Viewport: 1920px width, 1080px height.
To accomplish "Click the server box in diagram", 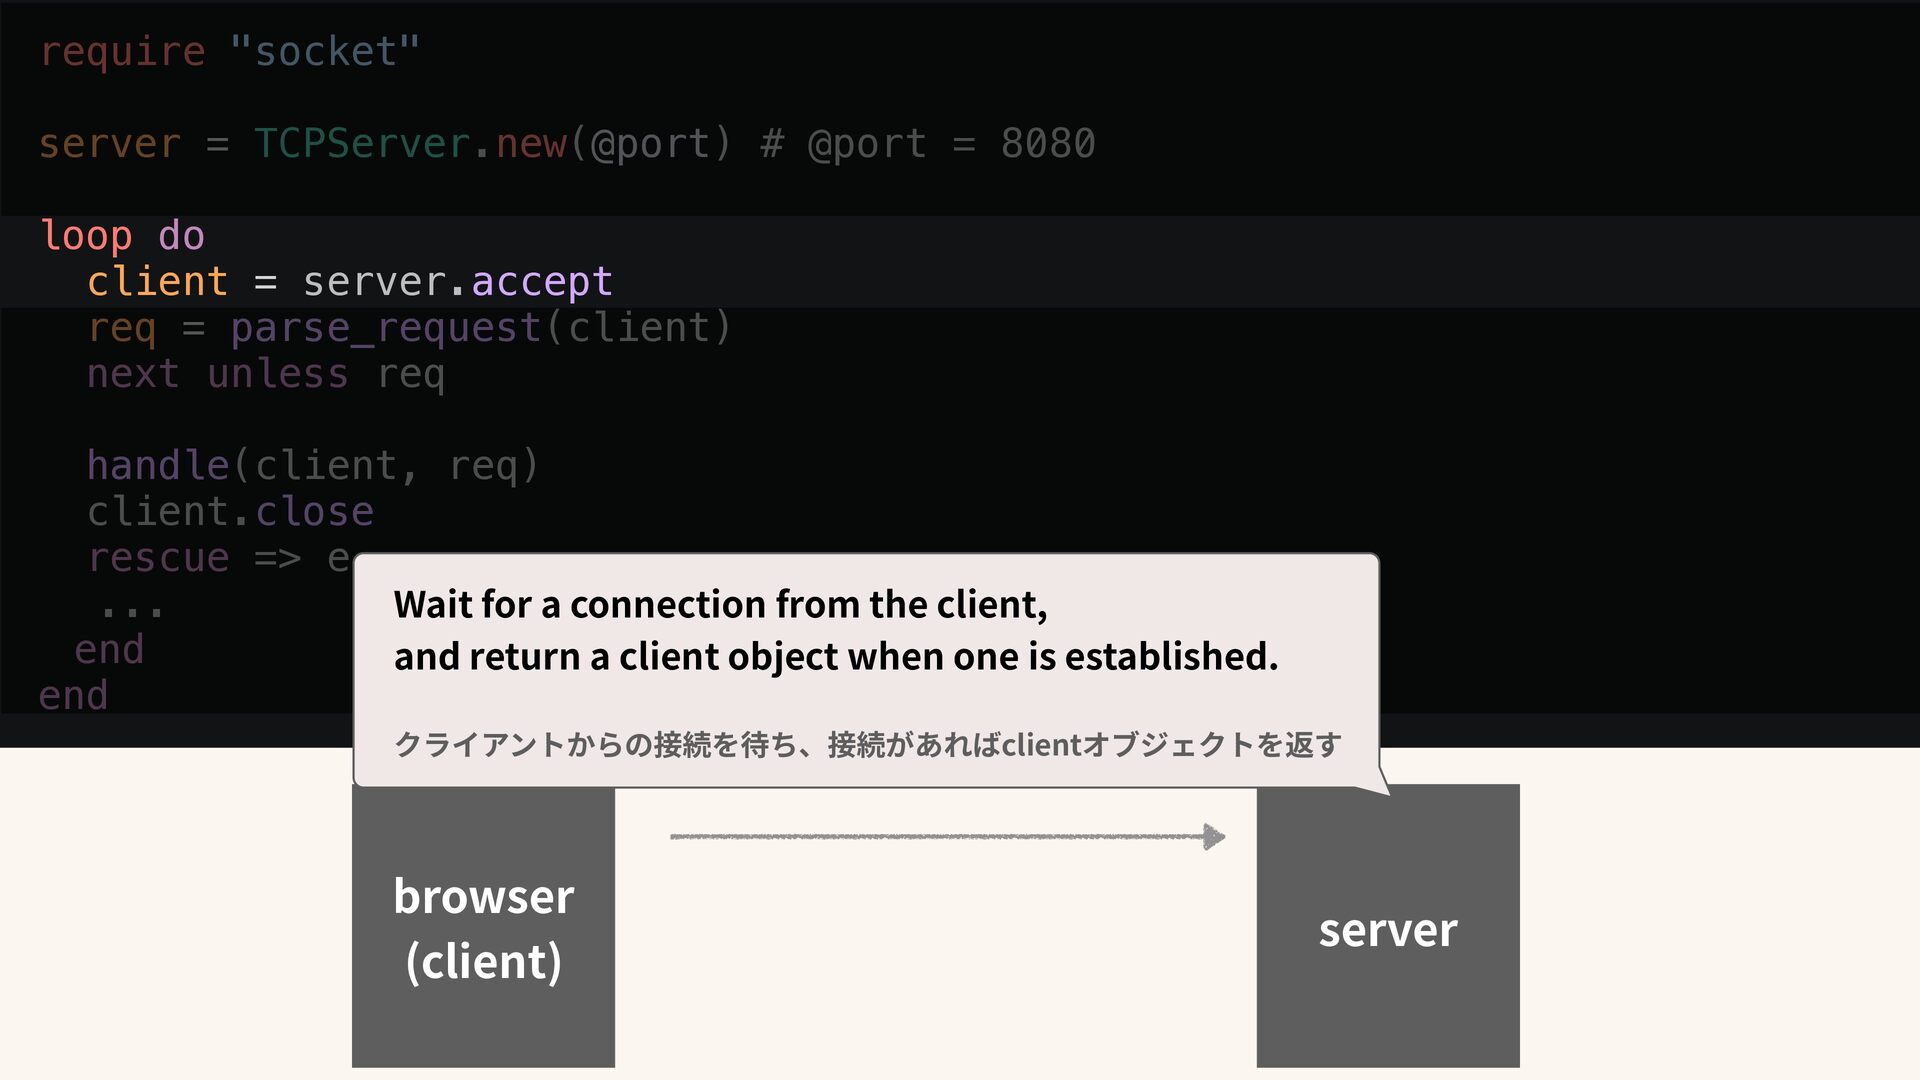I will pyautogui.click(x=1387, y=927).
